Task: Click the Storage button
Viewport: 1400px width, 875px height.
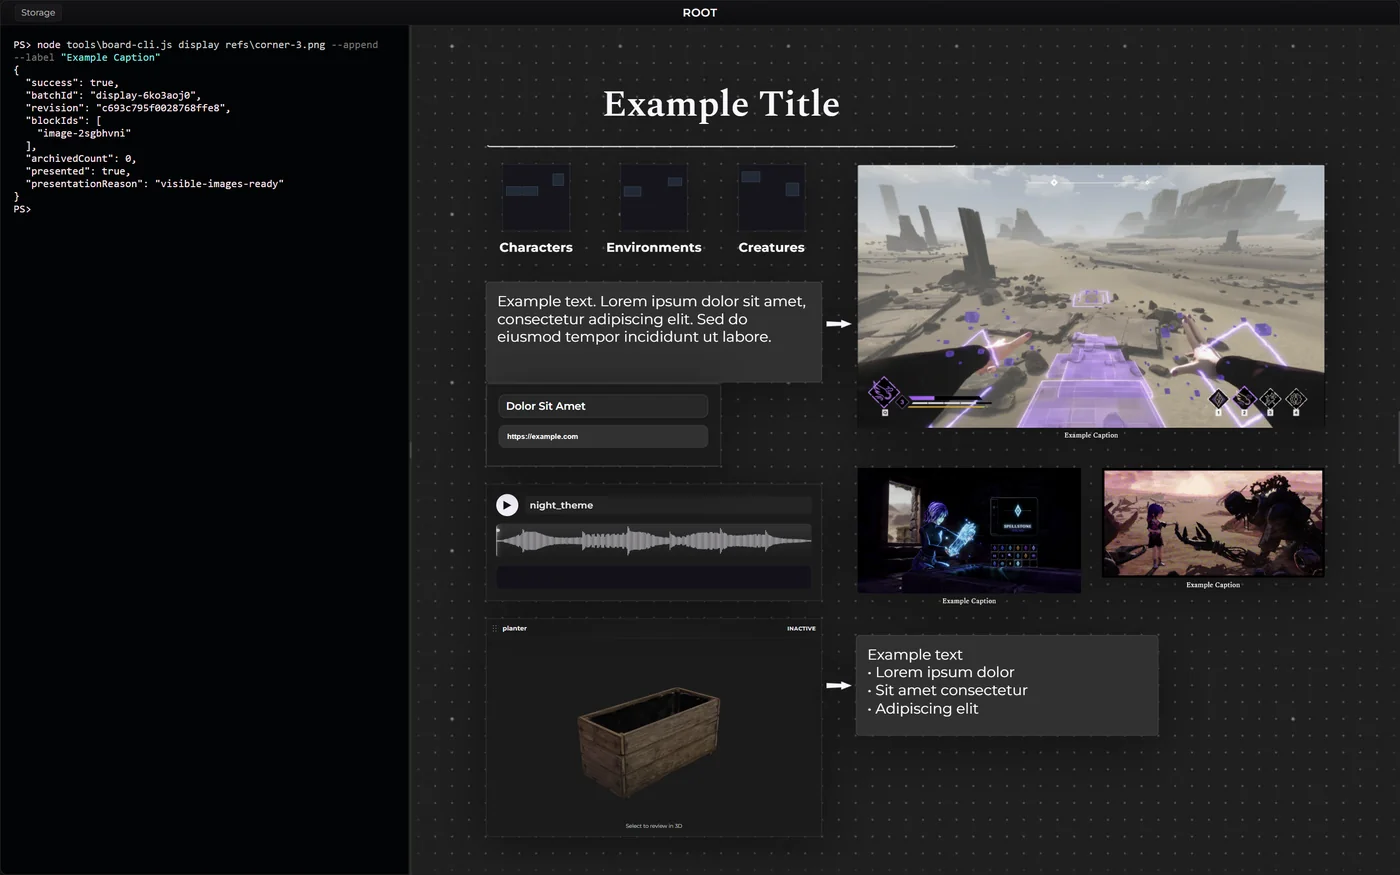Action: pyautogui.click(x=38, y=13)
